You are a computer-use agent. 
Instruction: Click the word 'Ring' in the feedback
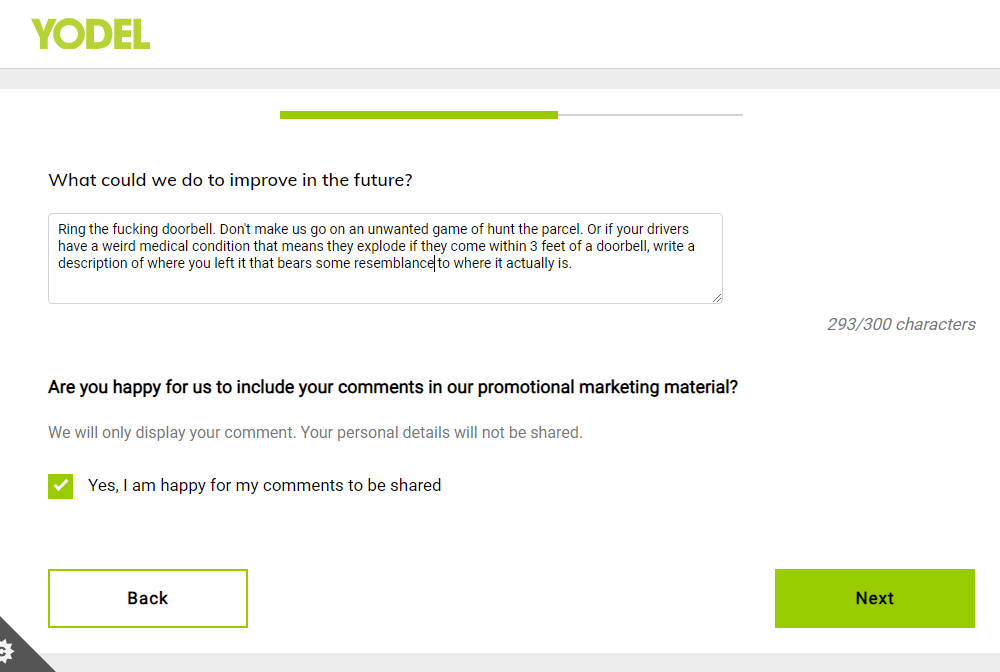71,230
